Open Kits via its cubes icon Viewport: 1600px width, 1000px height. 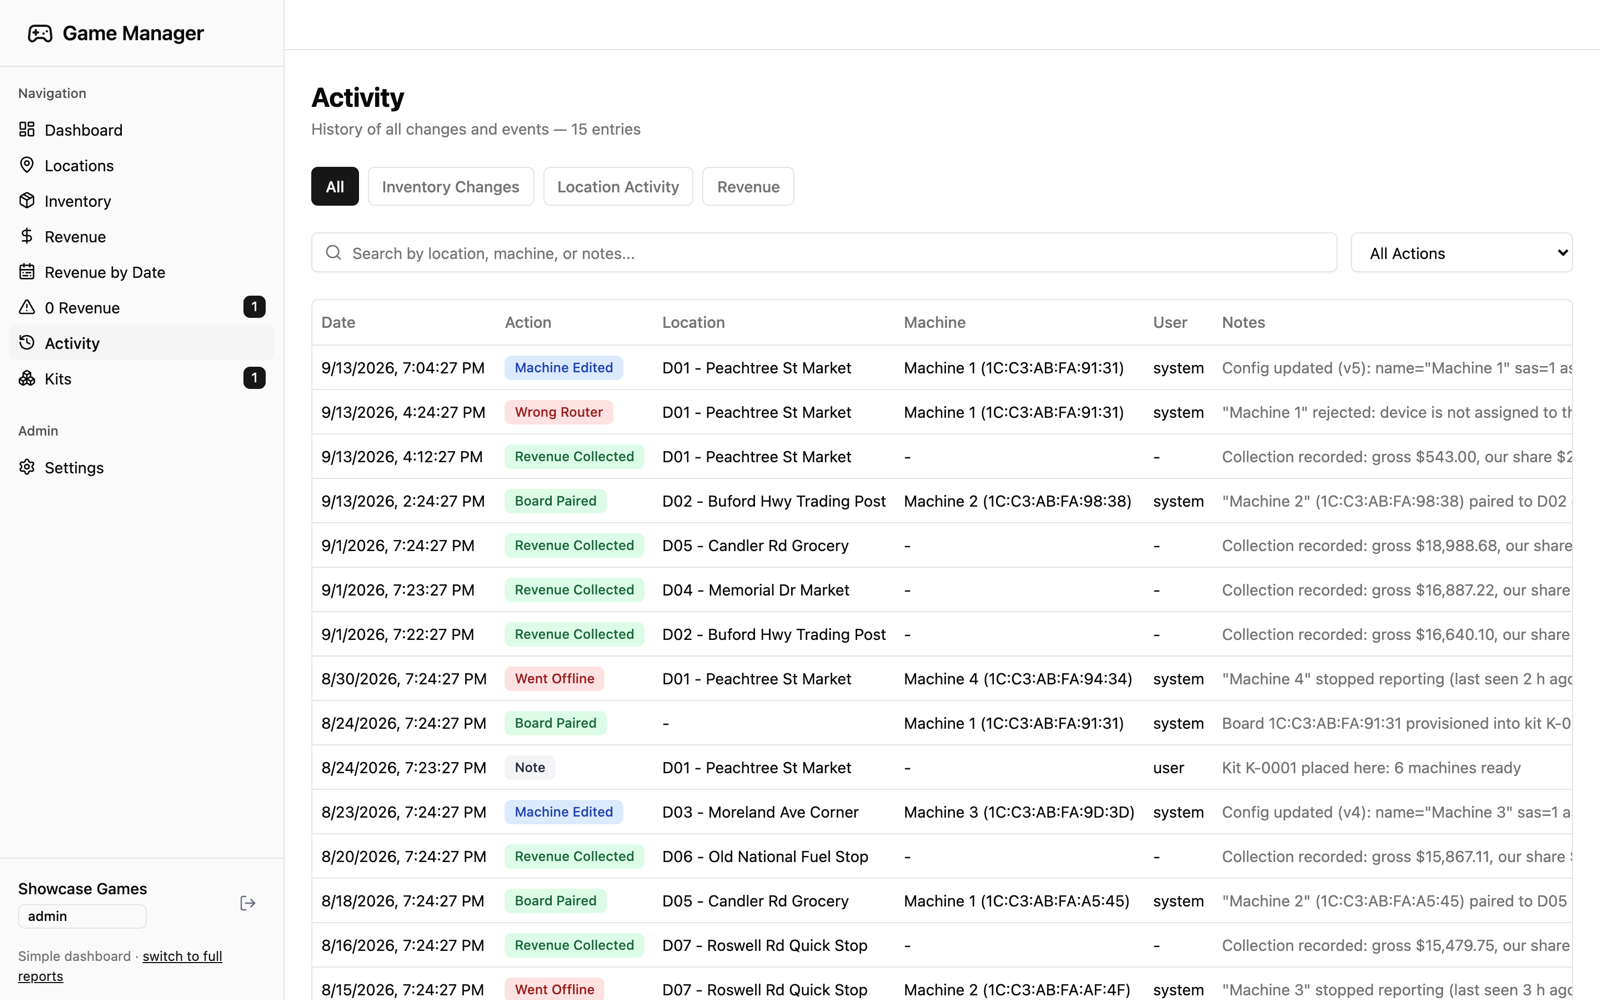pyautogui.click(x=27, y=378)
